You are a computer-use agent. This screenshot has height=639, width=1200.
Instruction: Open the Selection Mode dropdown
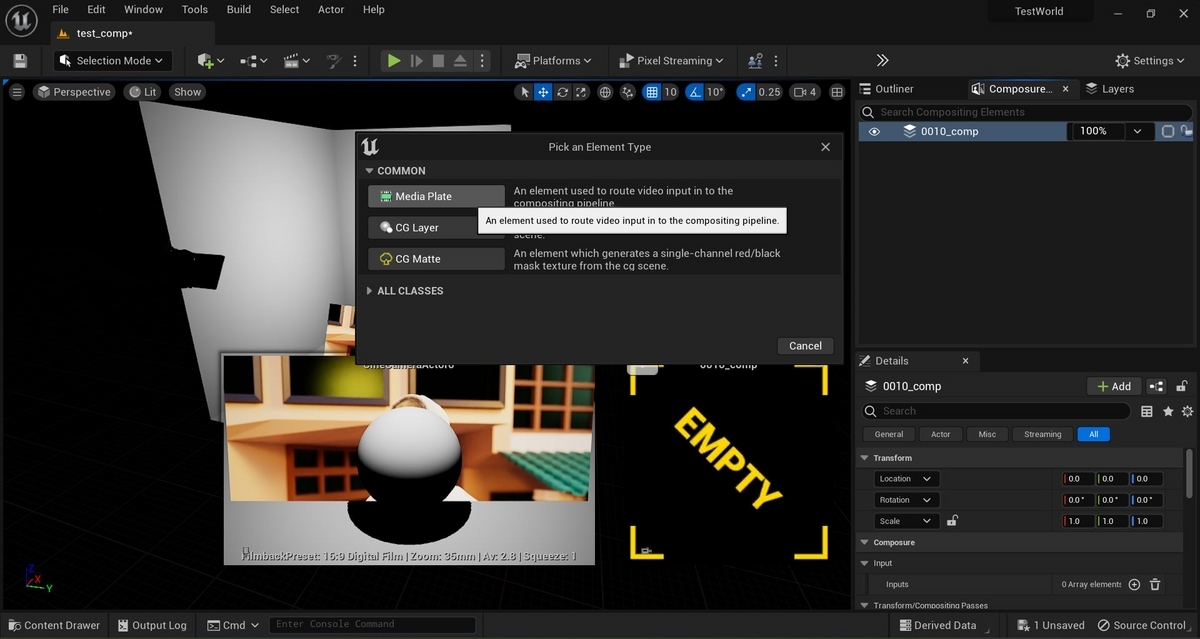(113, 61)
